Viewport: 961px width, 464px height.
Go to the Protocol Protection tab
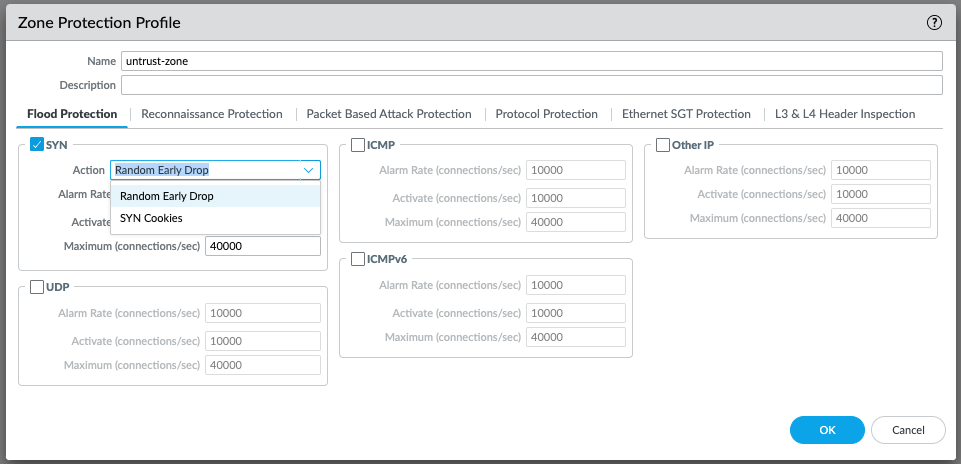(546, 114)
